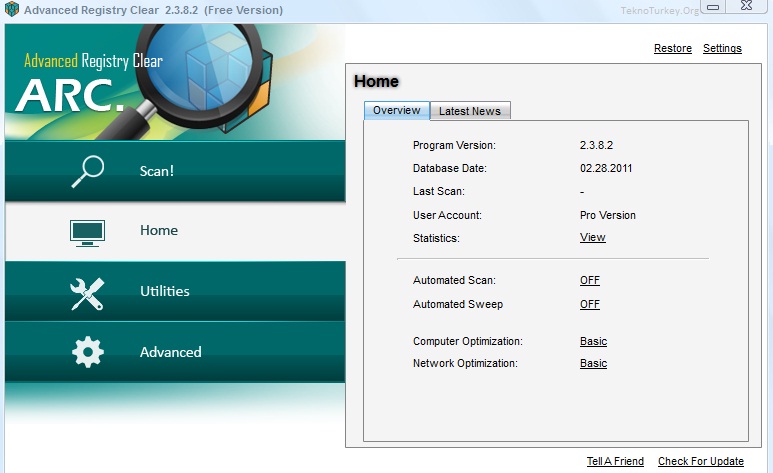
Task: Click the Automated Sweep label
Action: 458,304
